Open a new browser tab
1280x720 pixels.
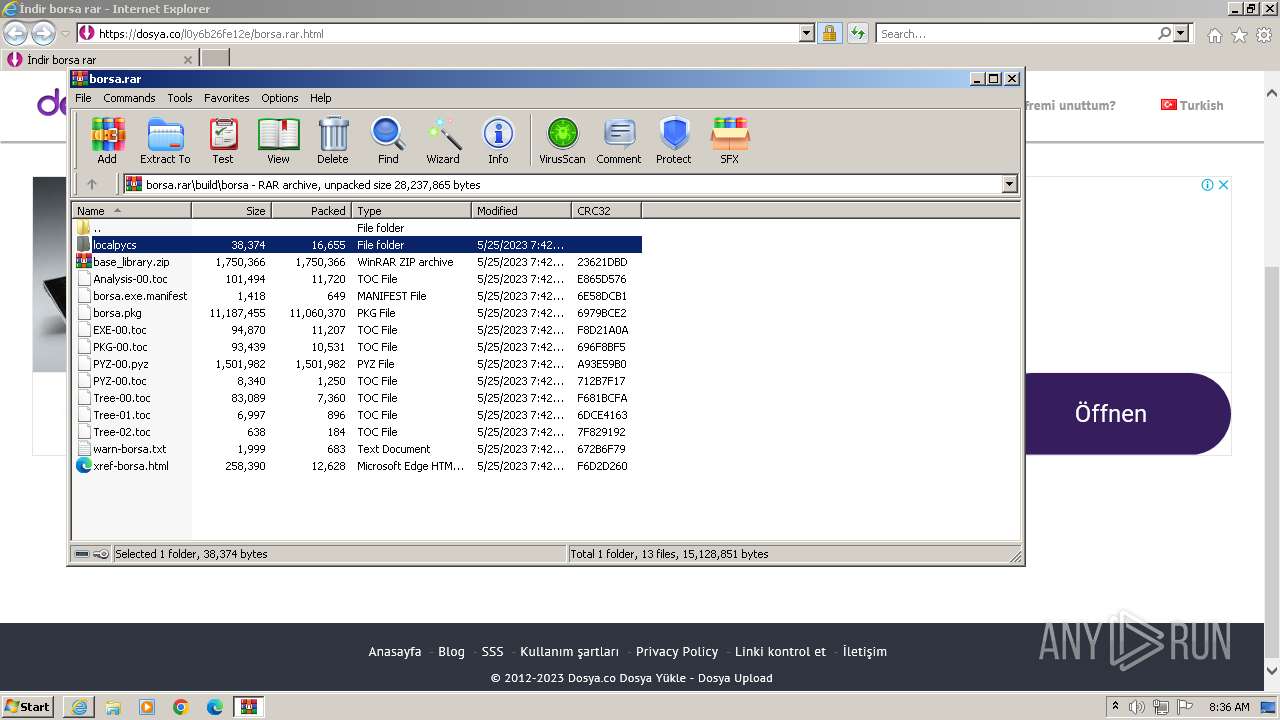coord(215,59)
